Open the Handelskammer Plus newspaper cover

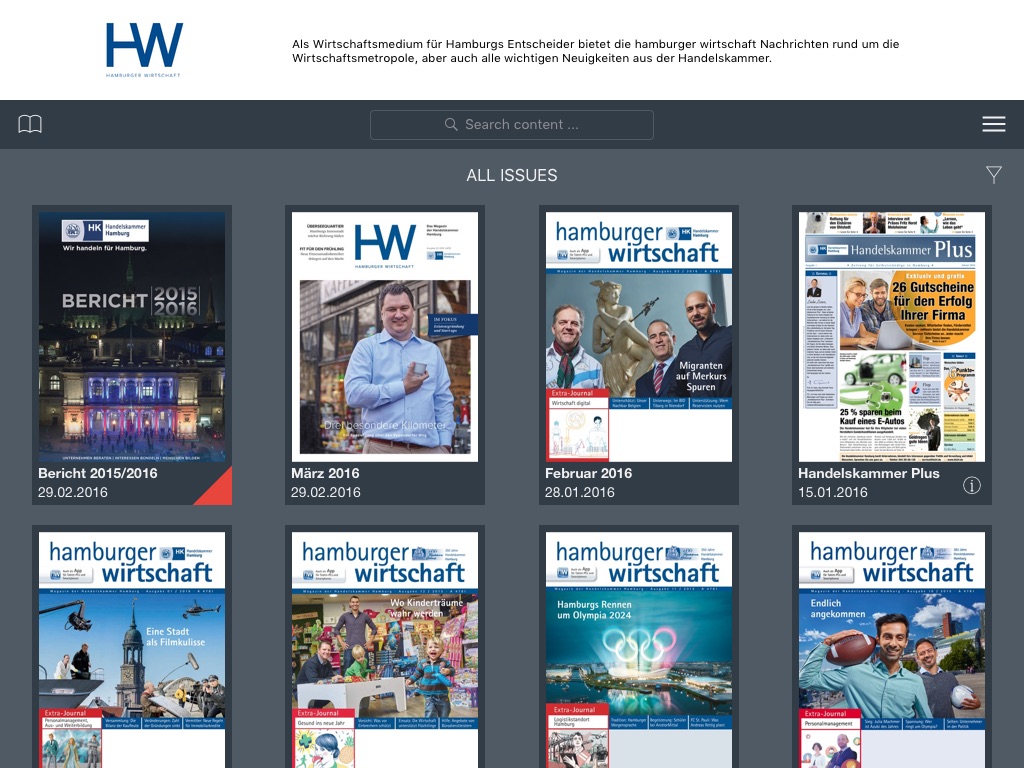pos(891,336)
